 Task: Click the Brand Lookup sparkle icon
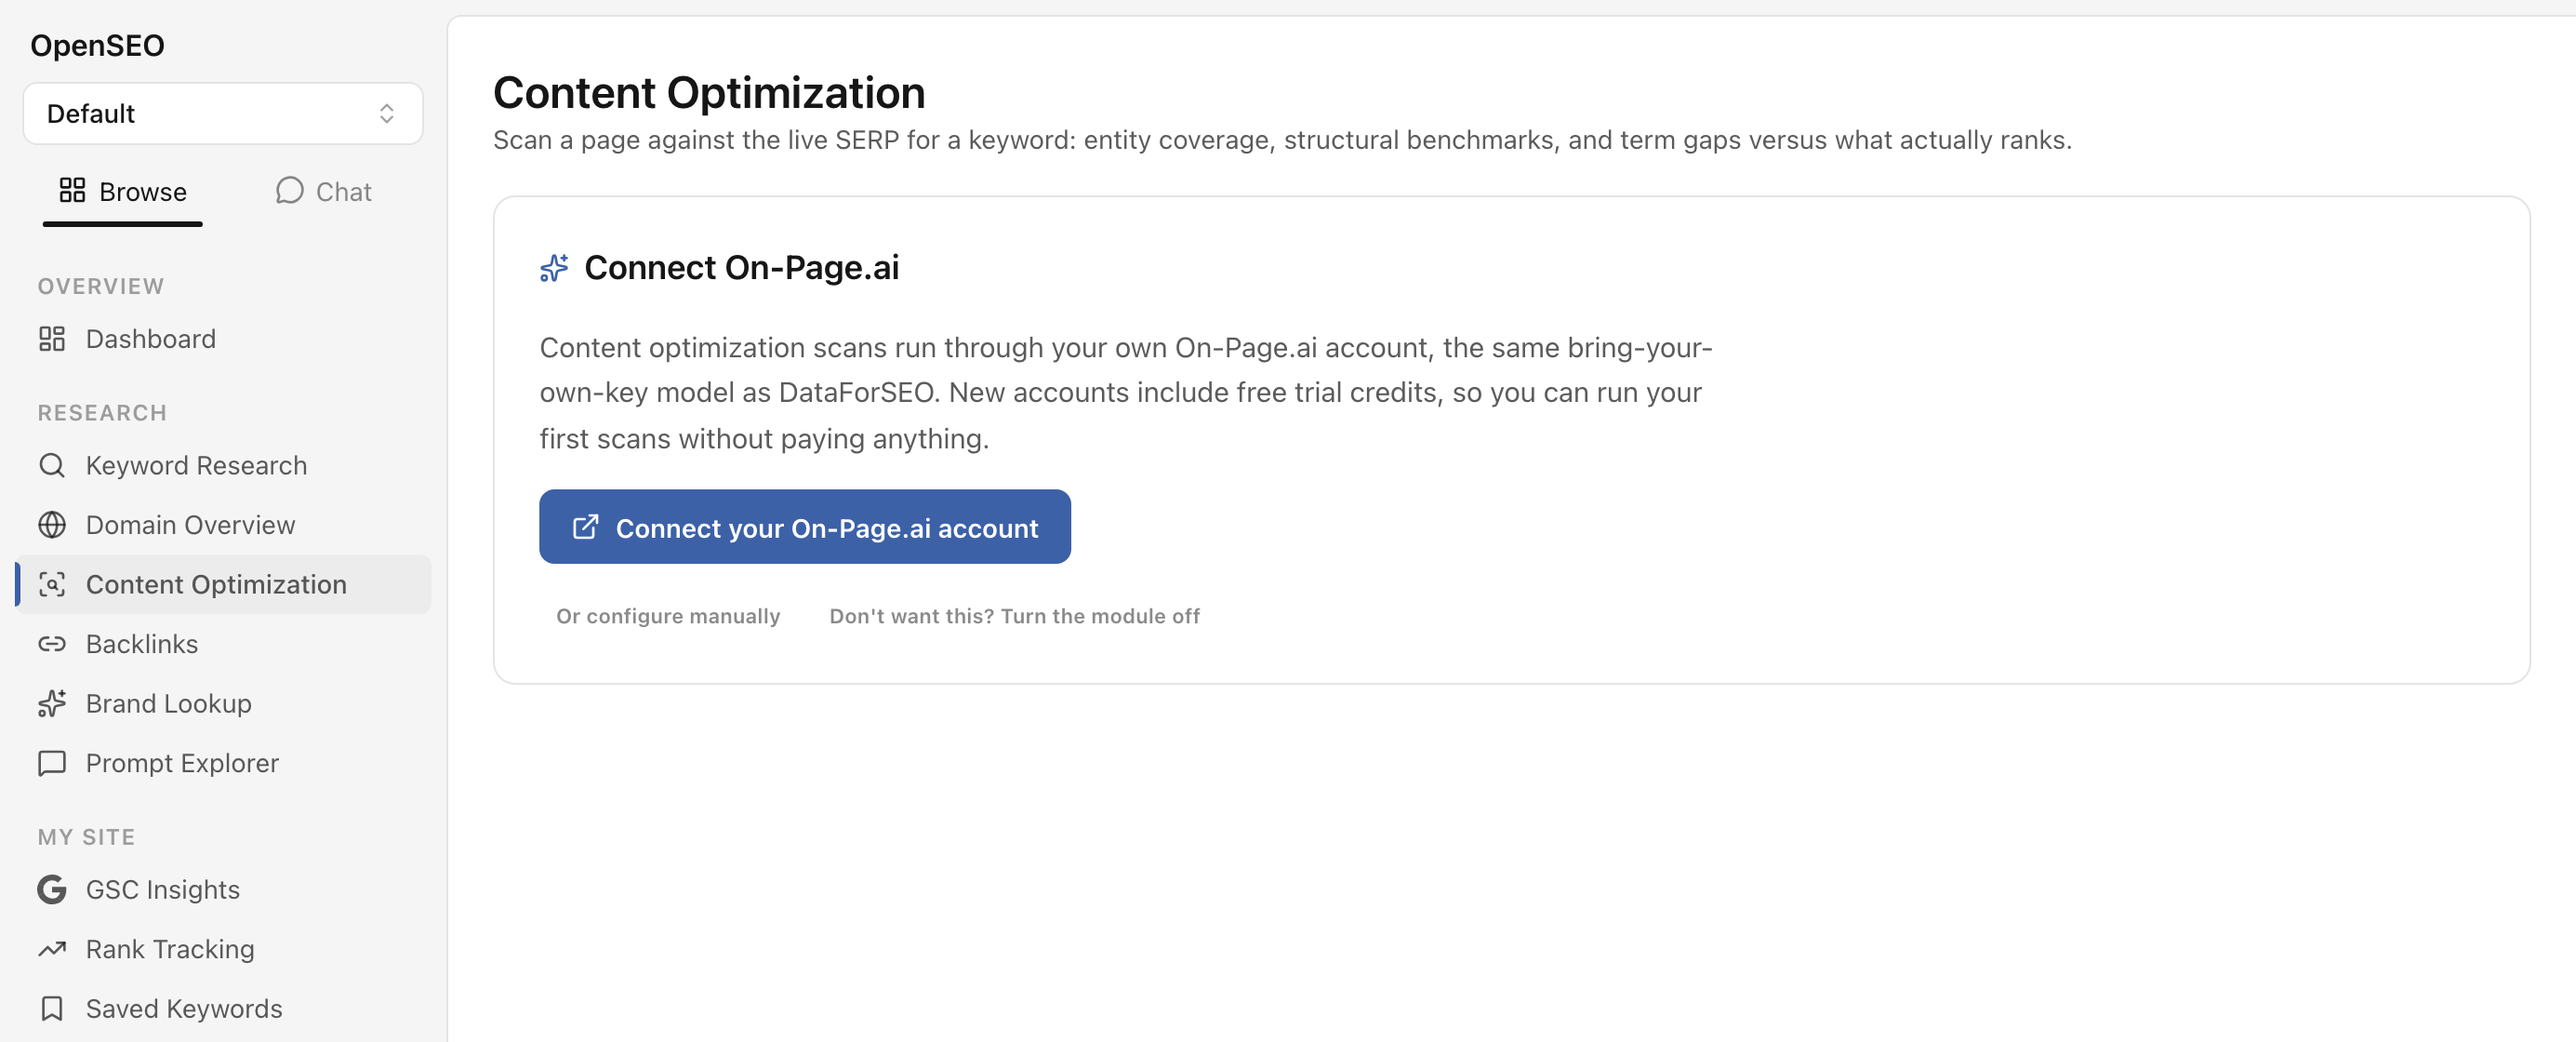coord(52,703)
